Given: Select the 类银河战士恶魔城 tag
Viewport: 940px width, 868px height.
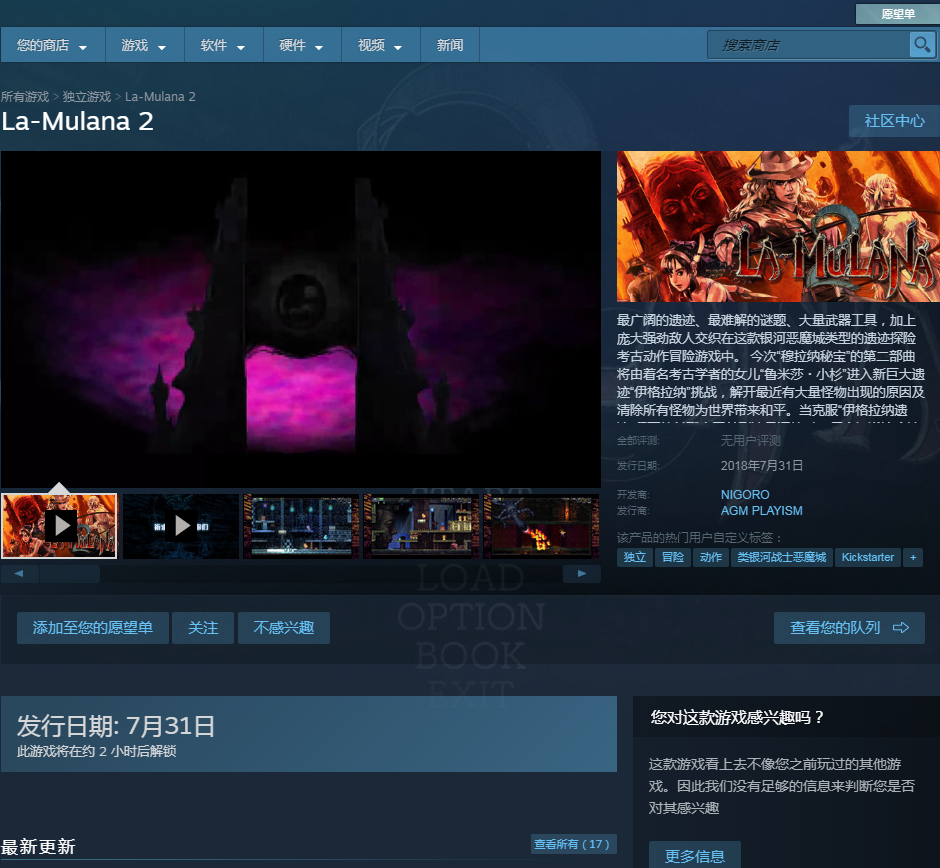Looking at the screenshot, I should tap(782, 557).
